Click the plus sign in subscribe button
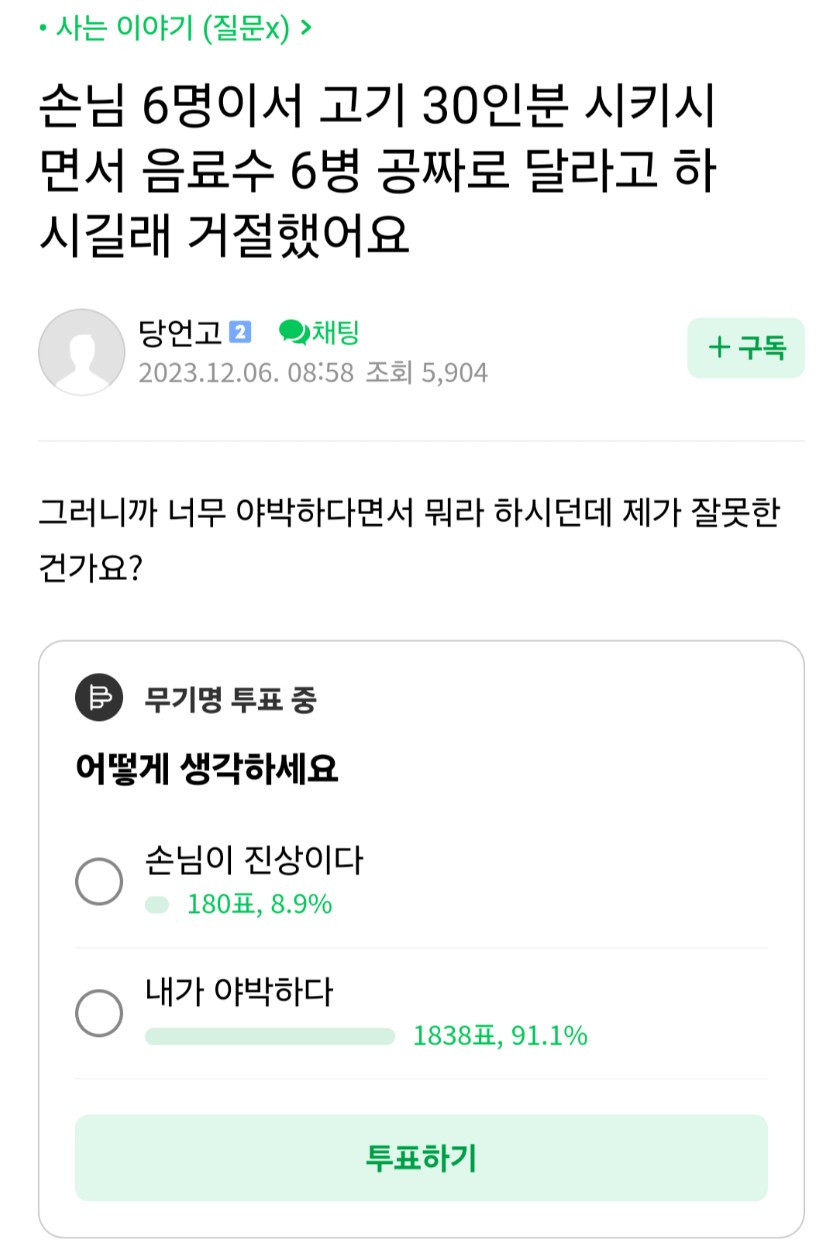This screenshot has width=834, height=1258. [x=718, y=348]
